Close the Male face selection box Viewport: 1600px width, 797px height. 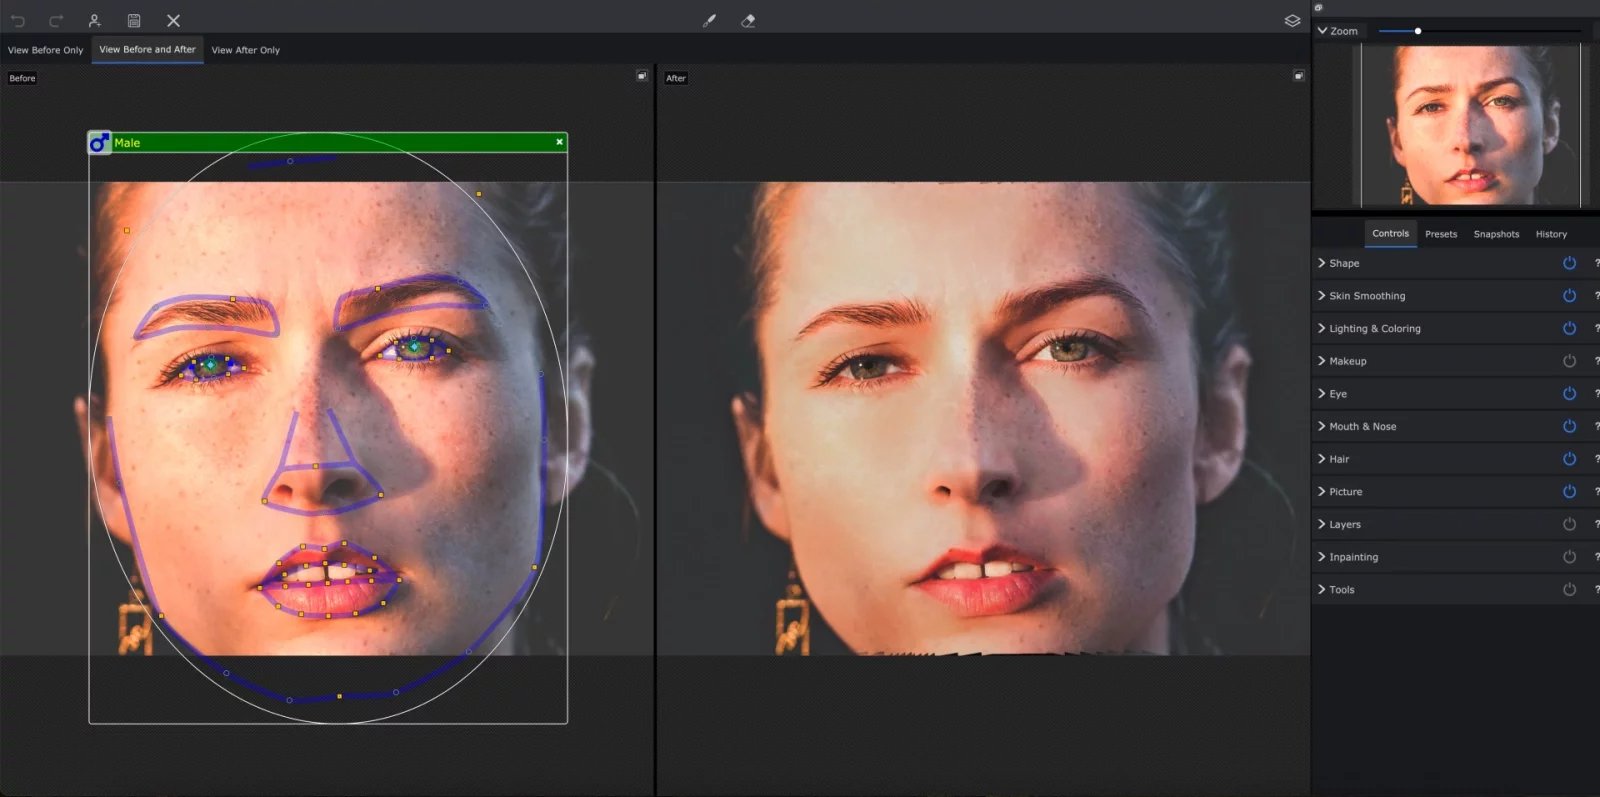[x=560, y=142]
